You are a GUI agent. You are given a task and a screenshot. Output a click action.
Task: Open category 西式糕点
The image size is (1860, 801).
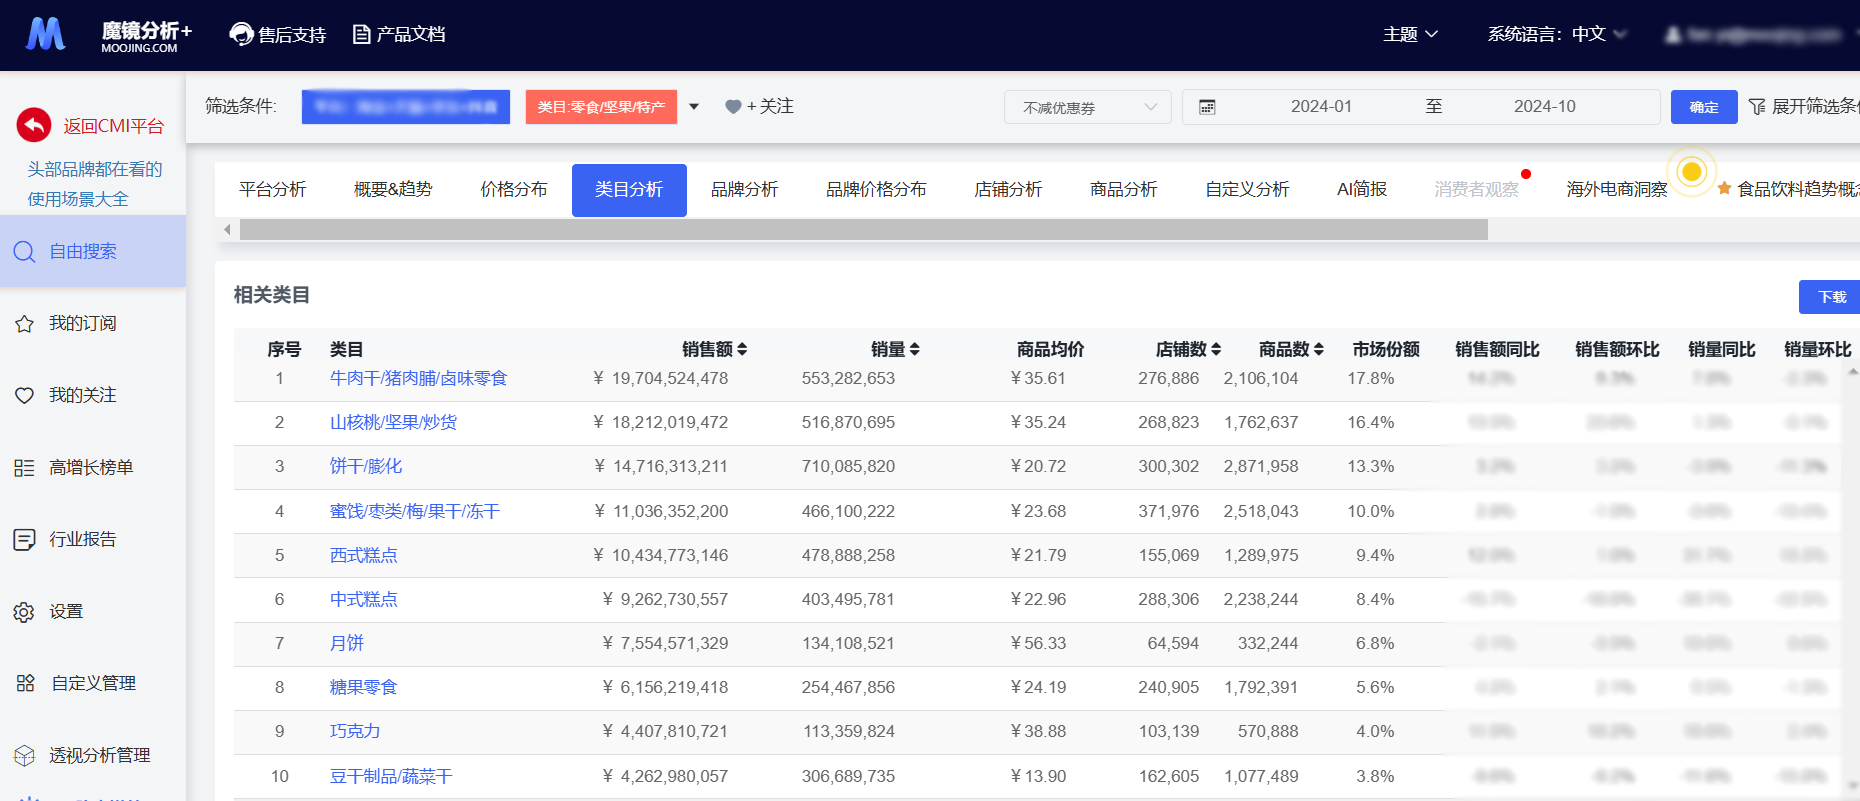[364, 555]
